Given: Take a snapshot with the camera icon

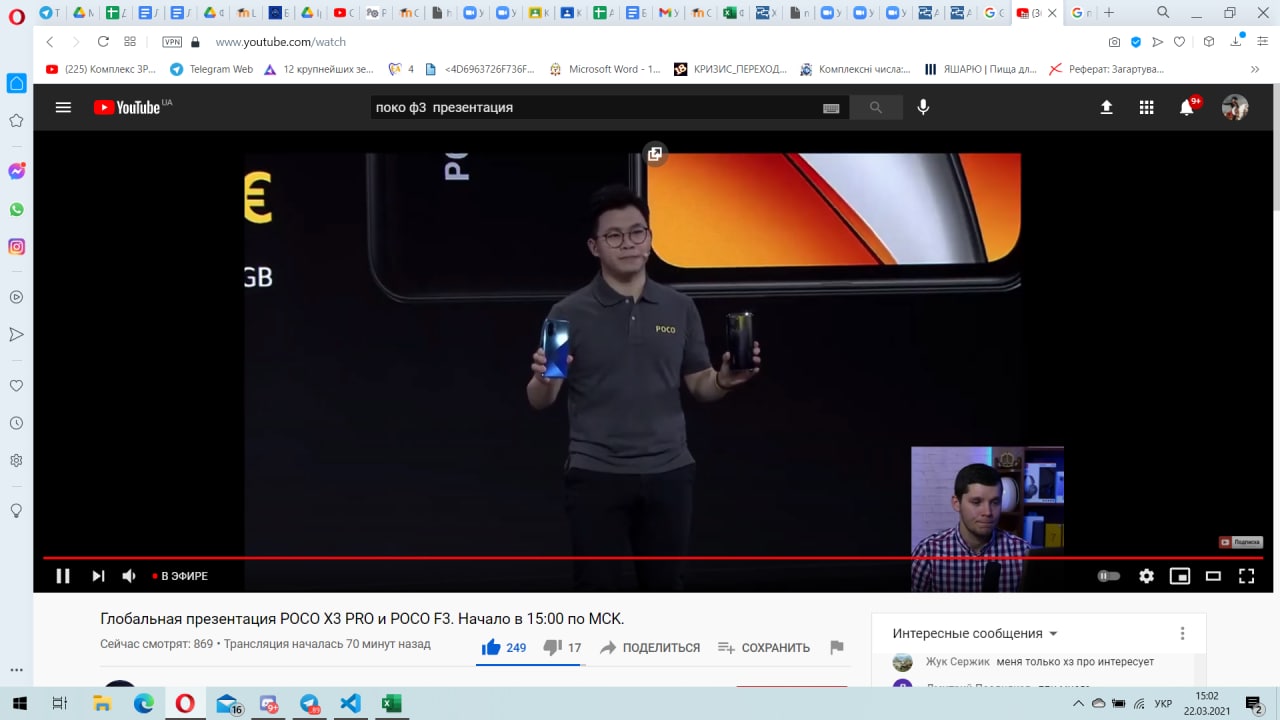Looking at the screenshot, I should 1114,42.
